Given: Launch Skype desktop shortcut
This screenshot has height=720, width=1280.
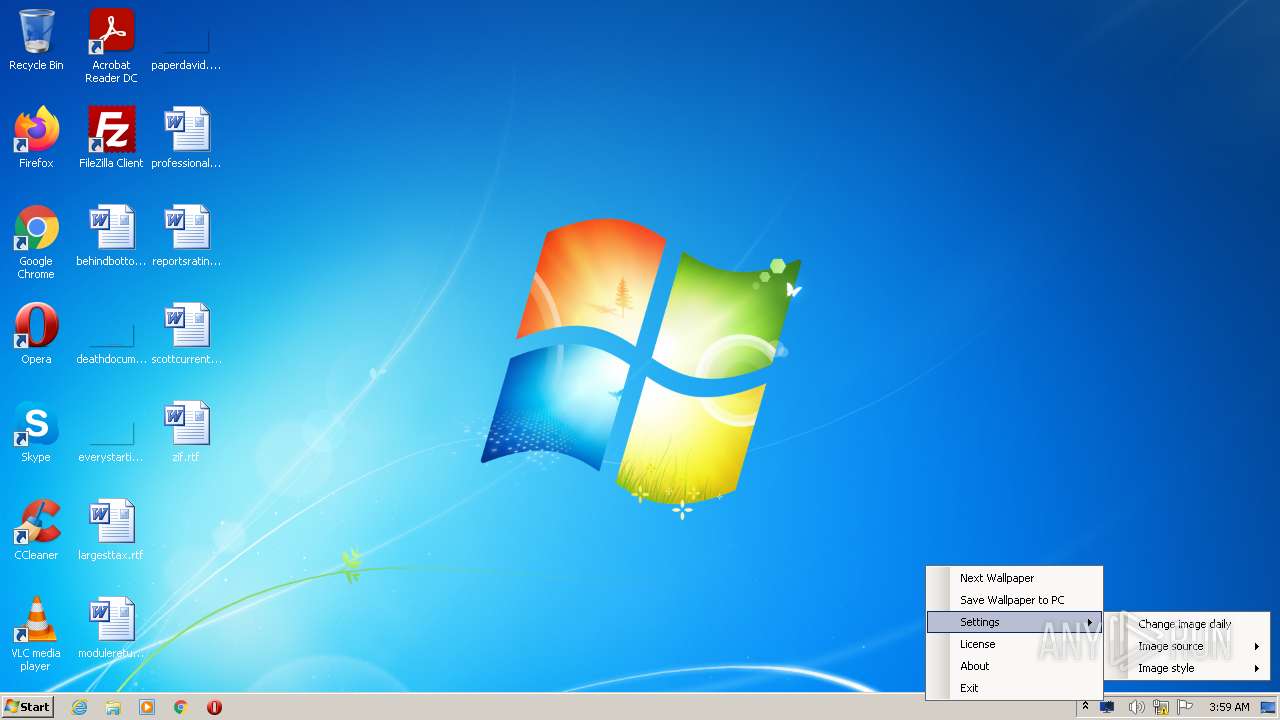Looking at the screenshot, I should (36, 432).
